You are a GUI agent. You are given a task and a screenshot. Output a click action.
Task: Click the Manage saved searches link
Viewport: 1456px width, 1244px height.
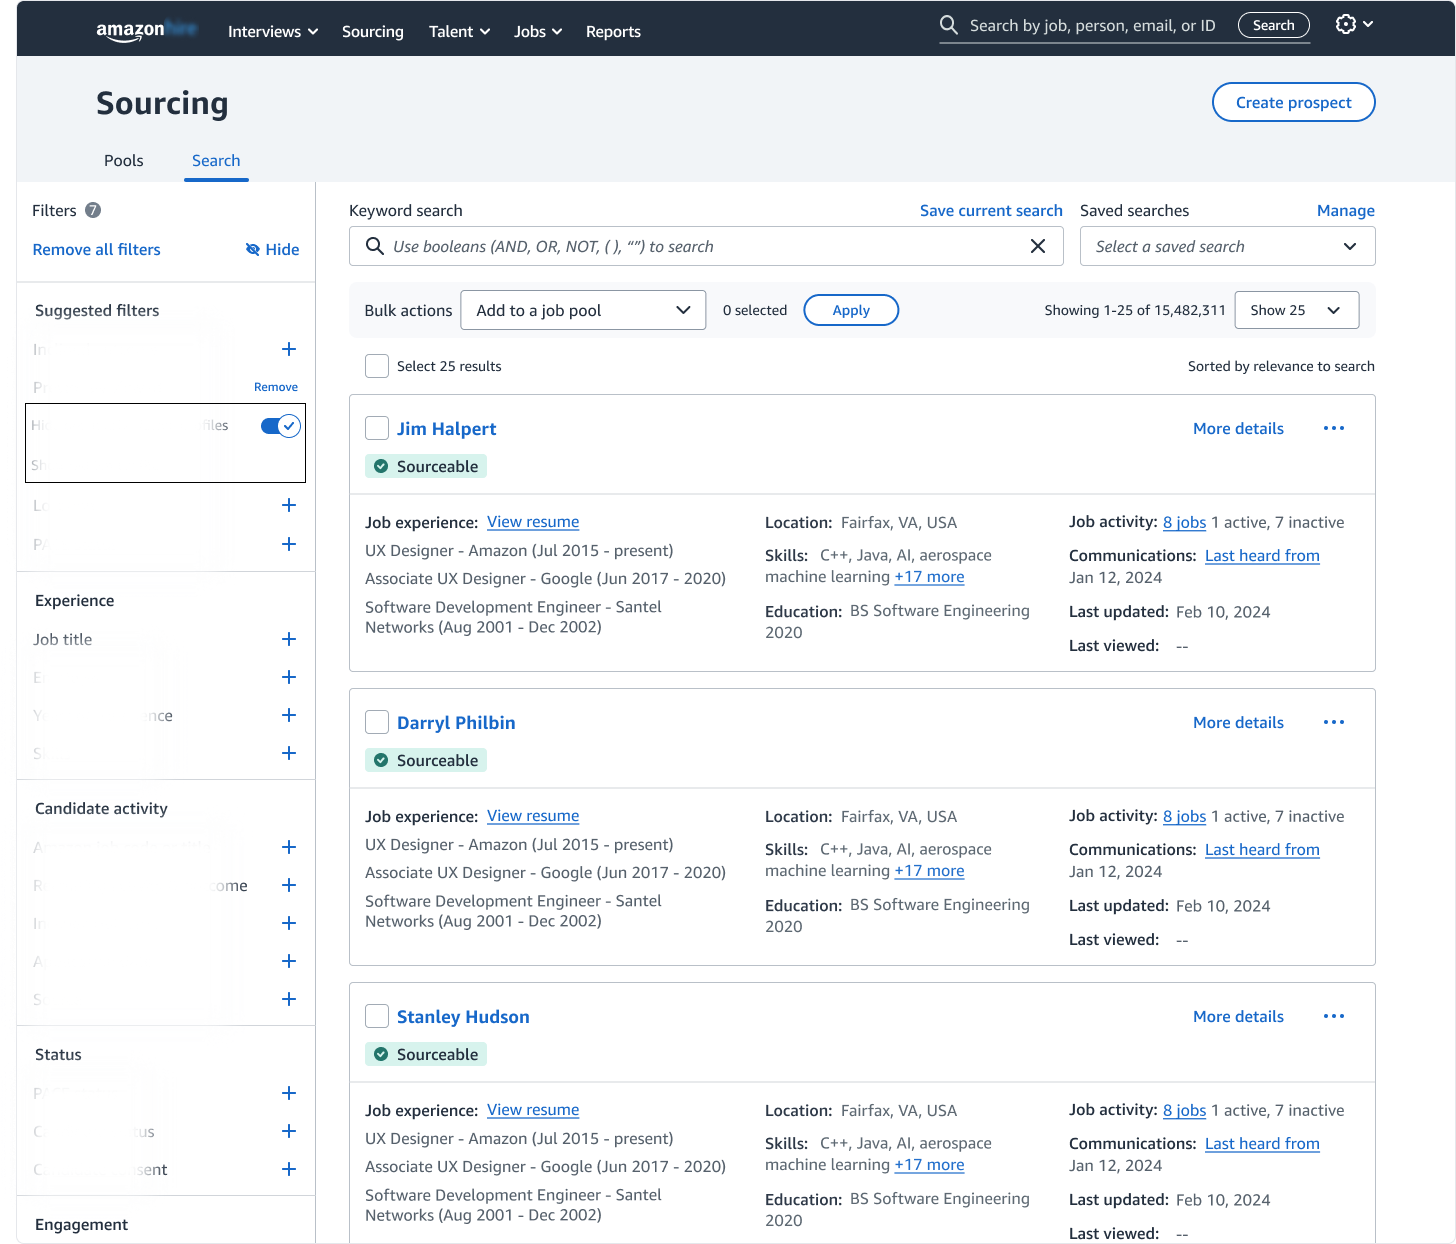(1346, 210)
